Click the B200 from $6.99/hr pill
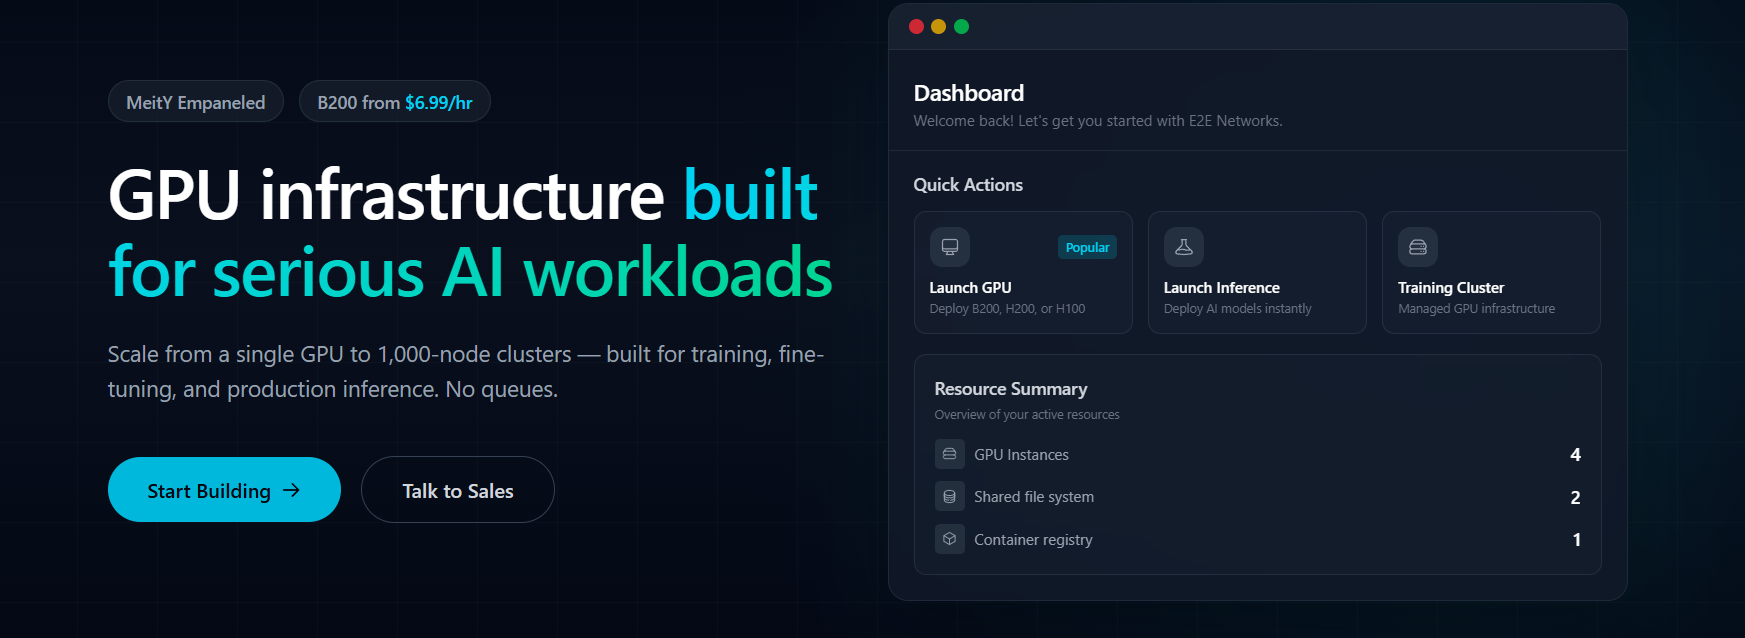The image size is (1745, 638). 395,101
